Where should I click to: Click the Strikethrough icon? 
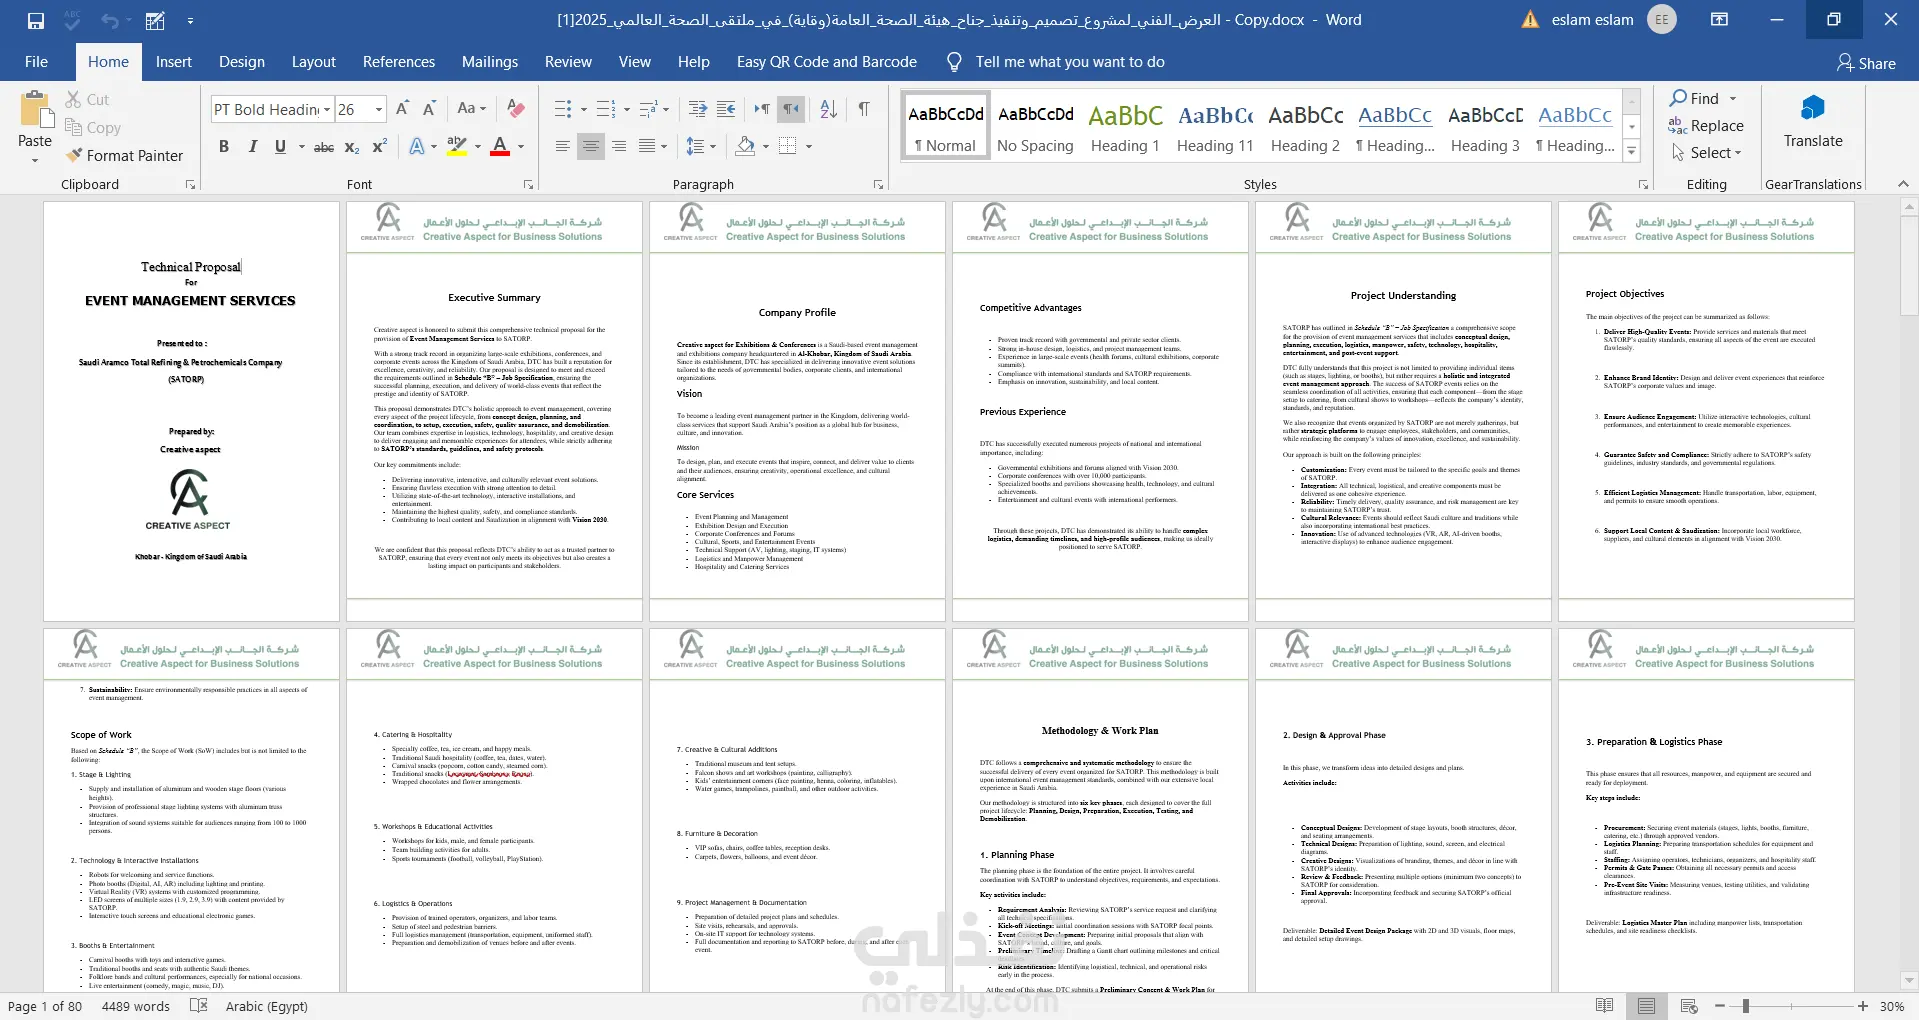point(324,147)
